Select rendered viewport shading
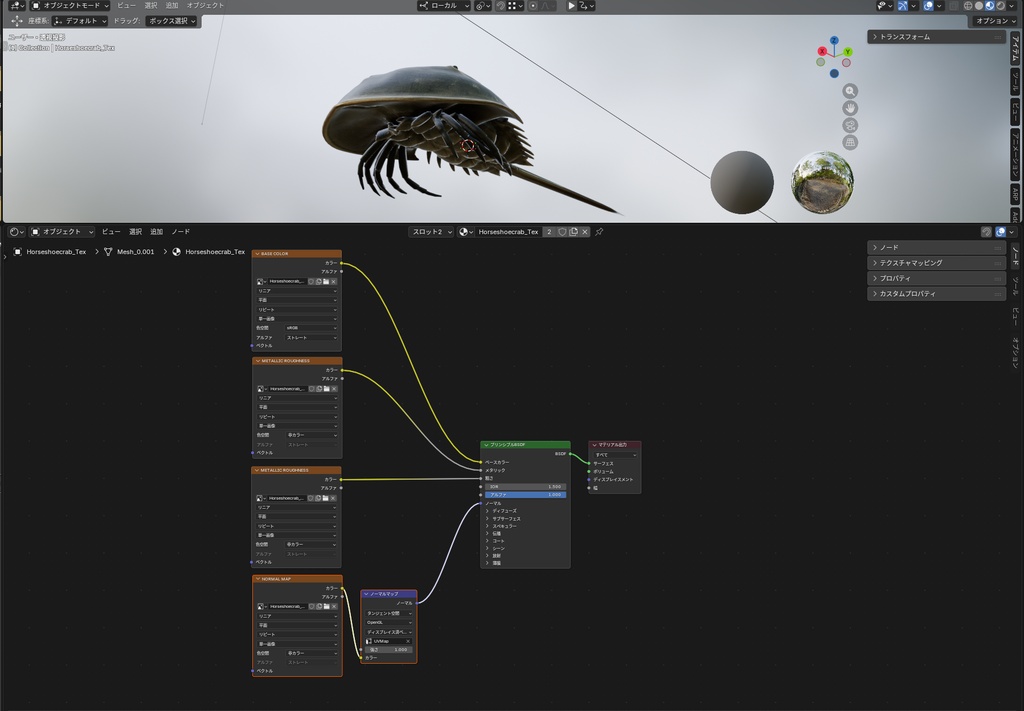Screen dimensions: 1024x711 click(x=1000, y=5)
